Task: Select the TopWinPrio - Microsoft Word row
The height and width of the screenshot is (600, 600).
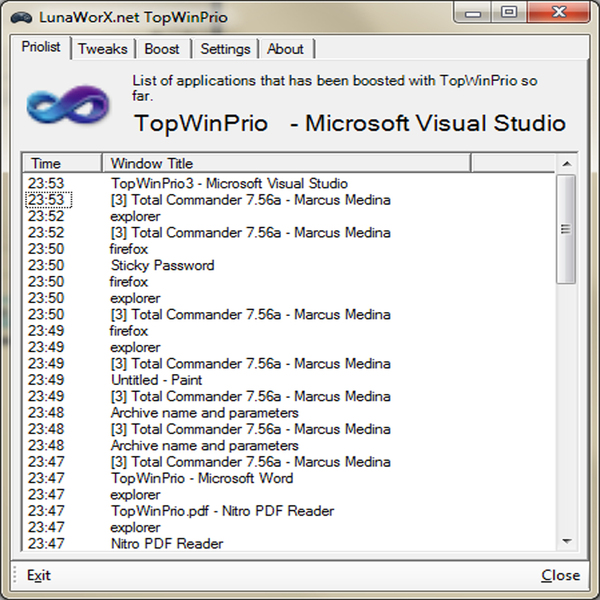Action: [x=289, y=478]
